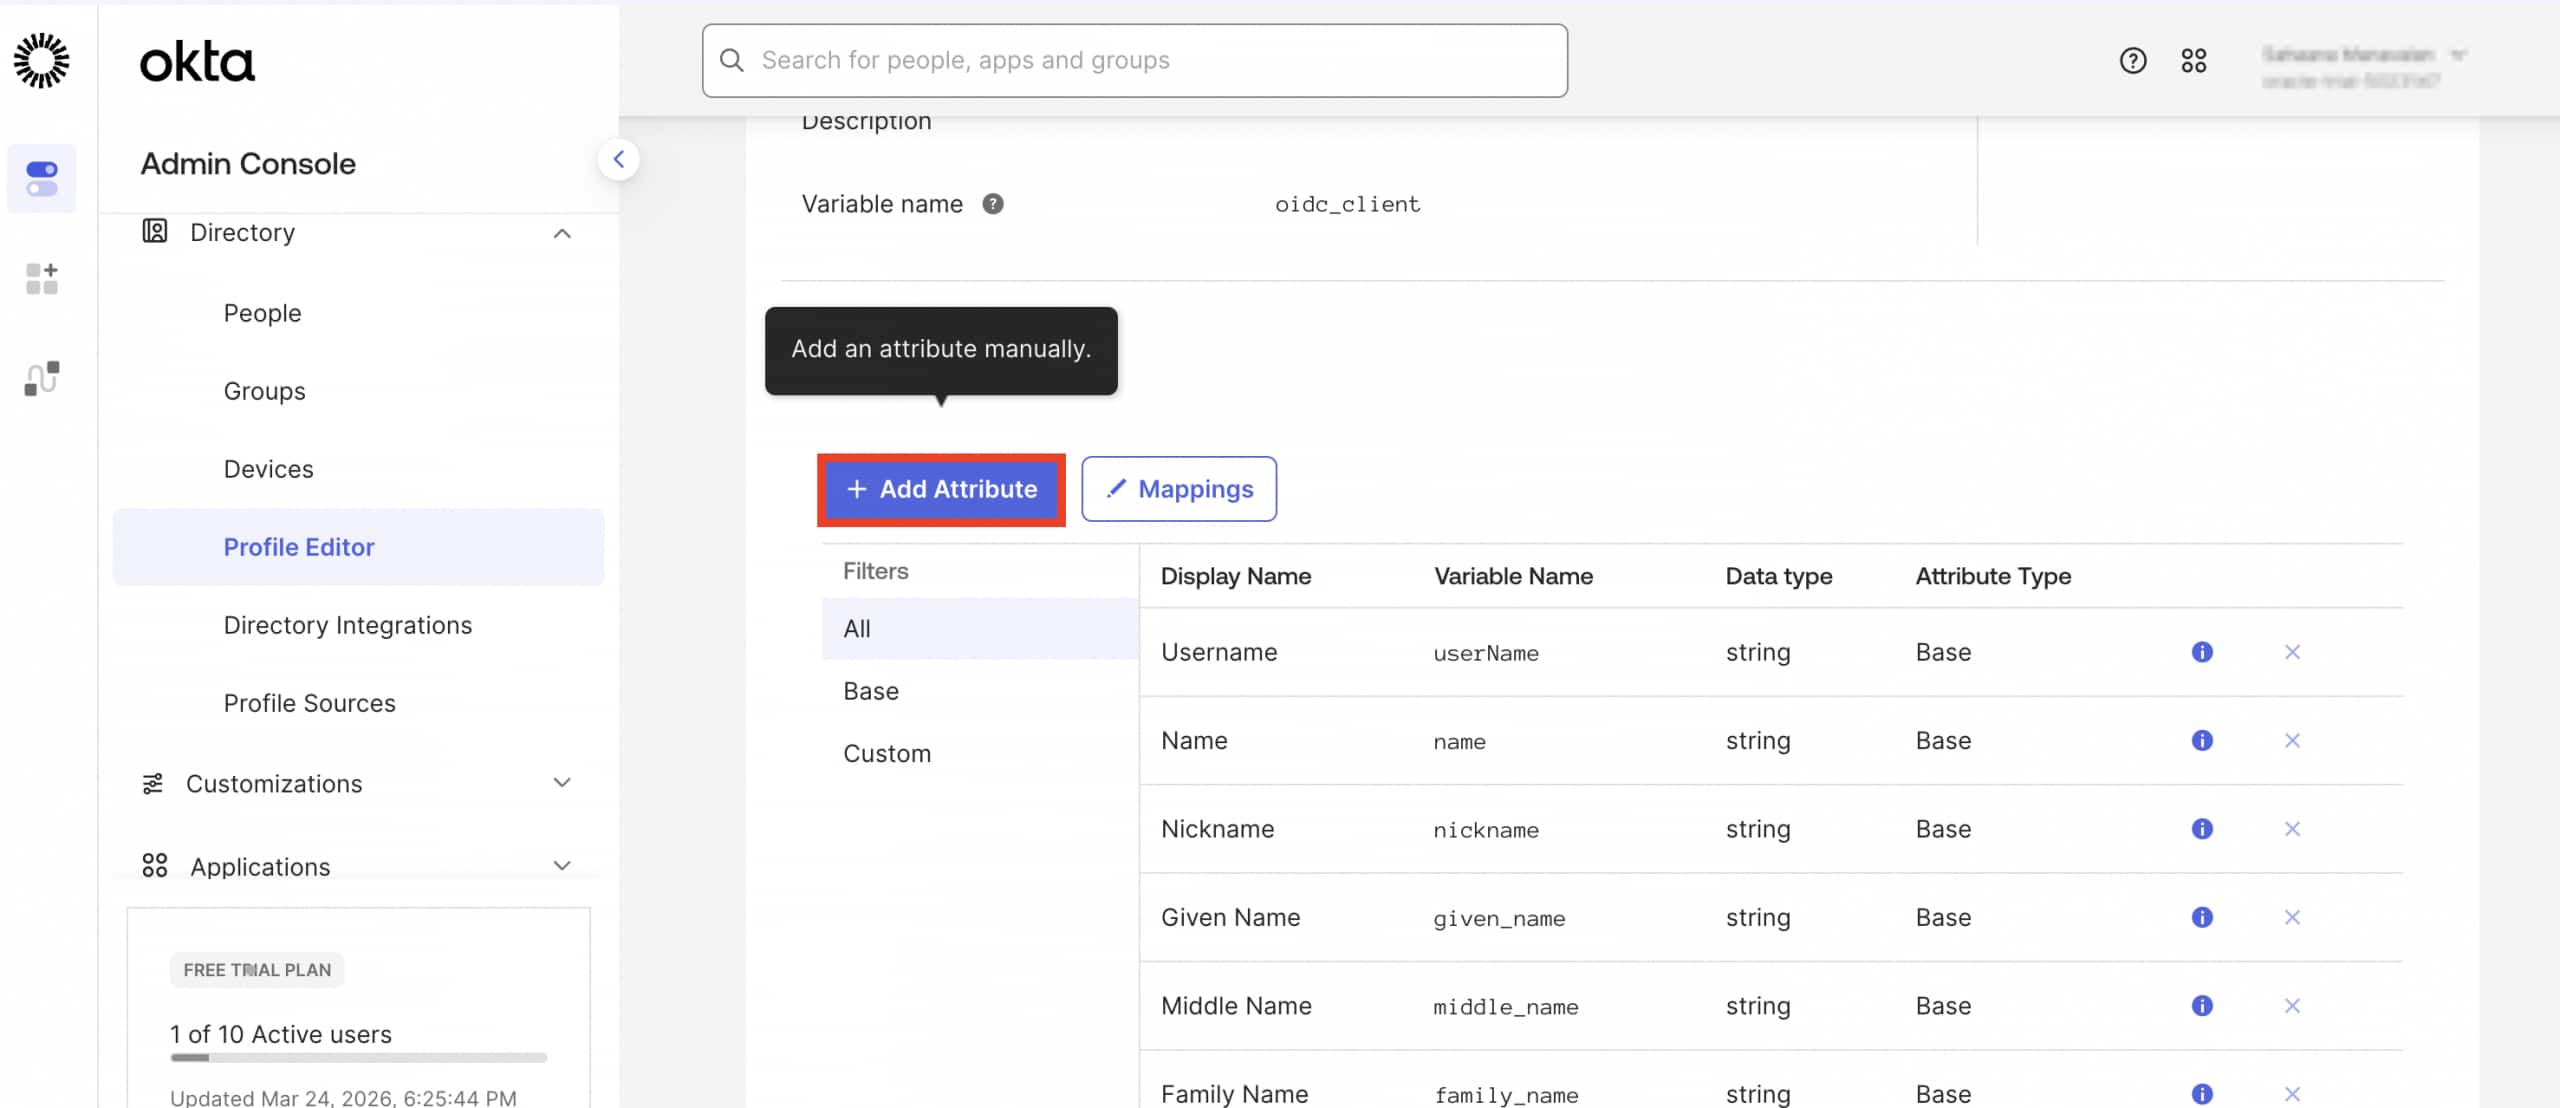The image size is (2560, 1108).
Task: Click the Okta sunburst logo icon
Action: click(x=41, y=60)
